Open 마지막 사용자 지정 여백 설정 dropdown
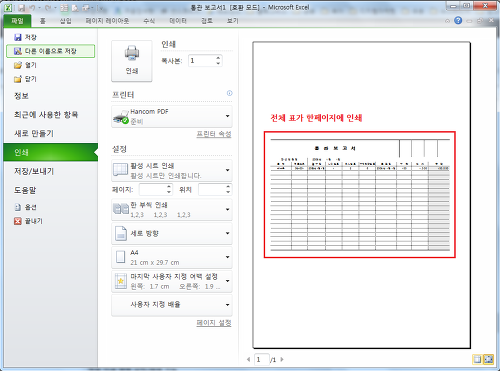Viewport: 500px width, 371px height. [x=172, y=281]
